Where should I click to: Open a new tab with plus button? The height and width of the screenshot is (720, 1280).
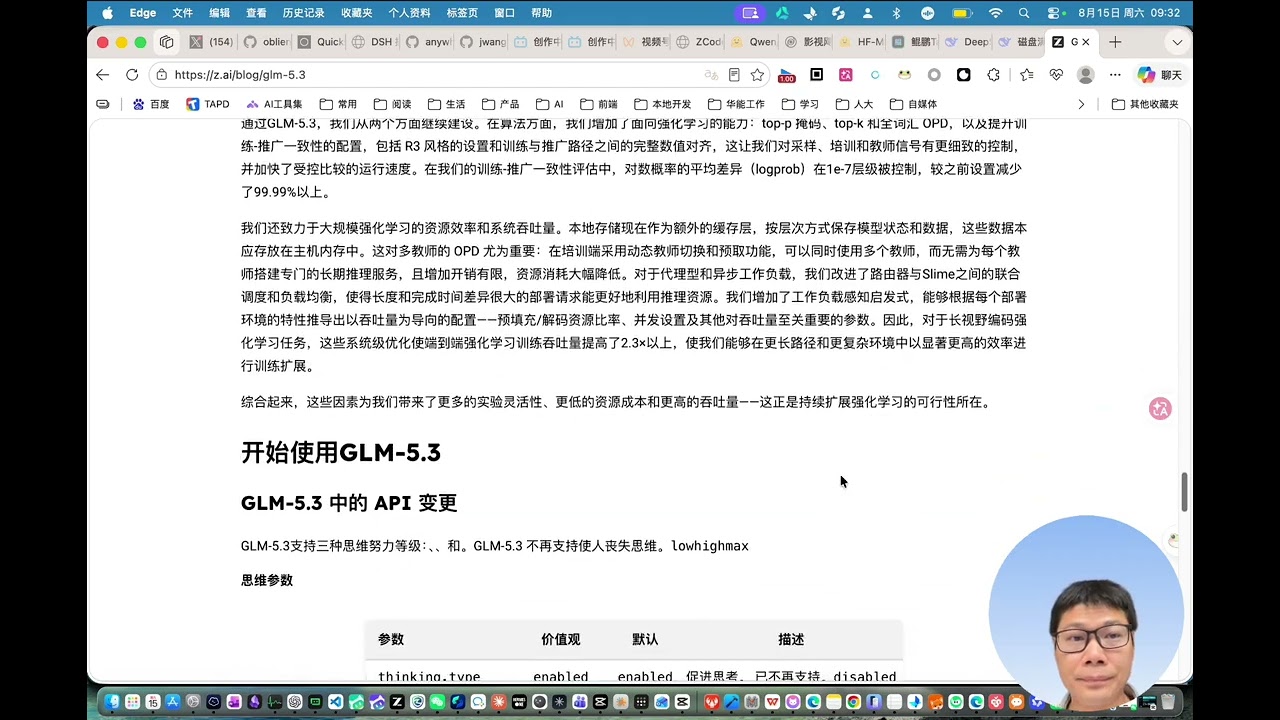(x=1115, y=42)
